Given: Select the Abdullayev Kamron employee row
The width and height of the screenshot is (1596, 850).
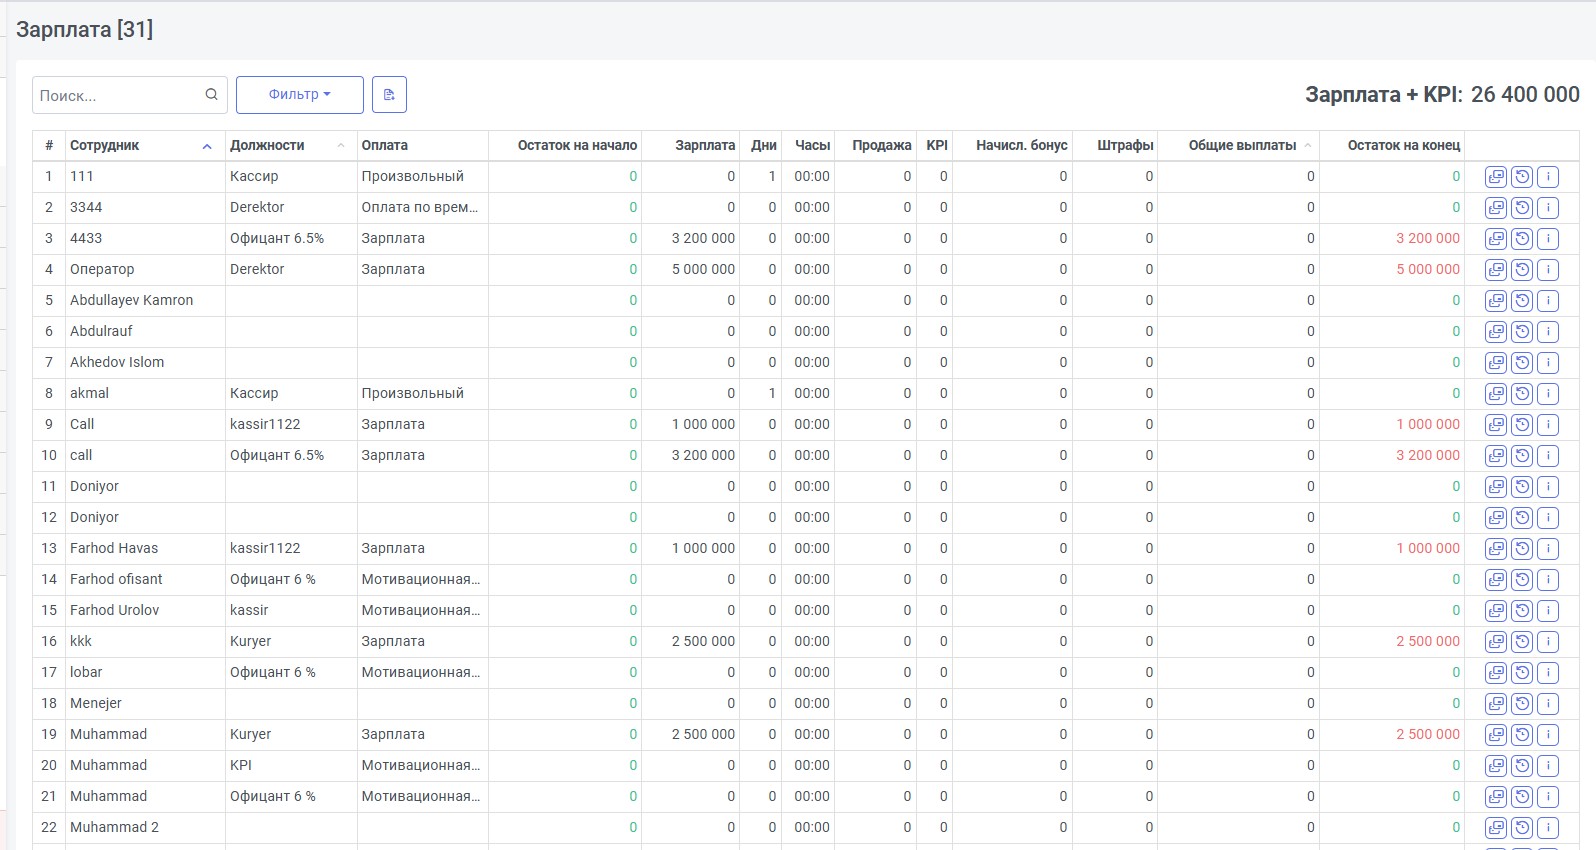Looking at the screenshot, I should coord(806,301).
